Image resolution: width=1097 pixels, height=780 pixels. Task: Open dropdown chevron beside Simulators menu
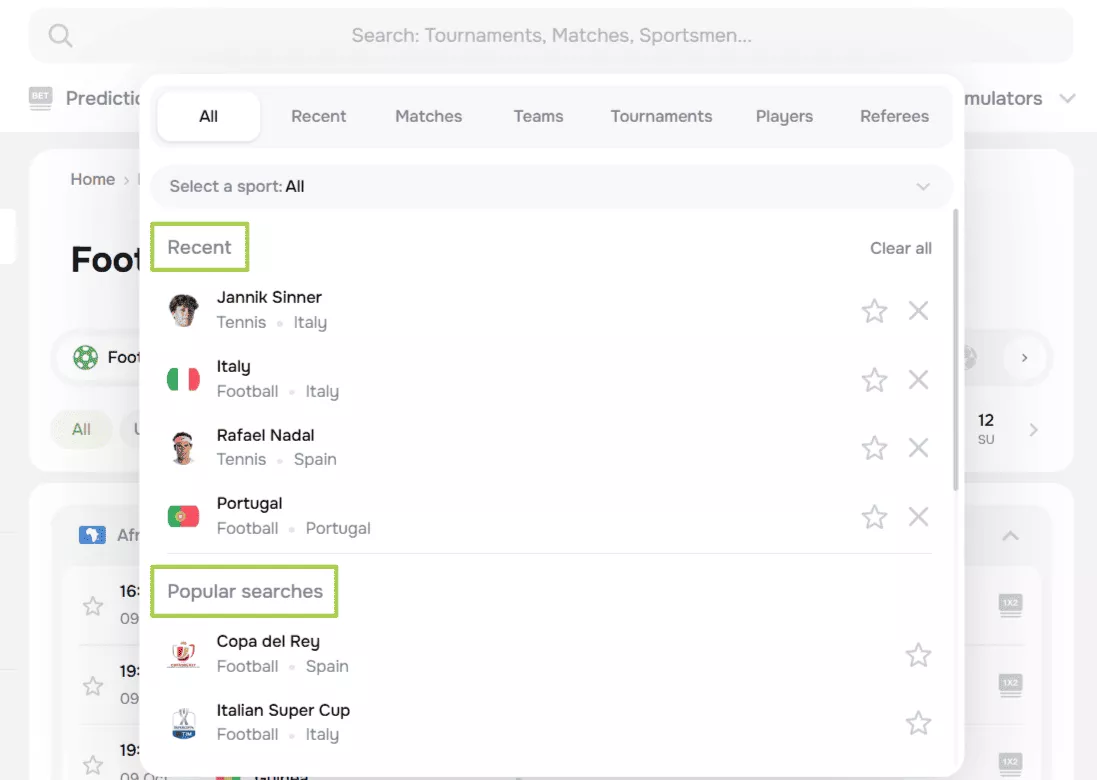(x=1067, y=99)
